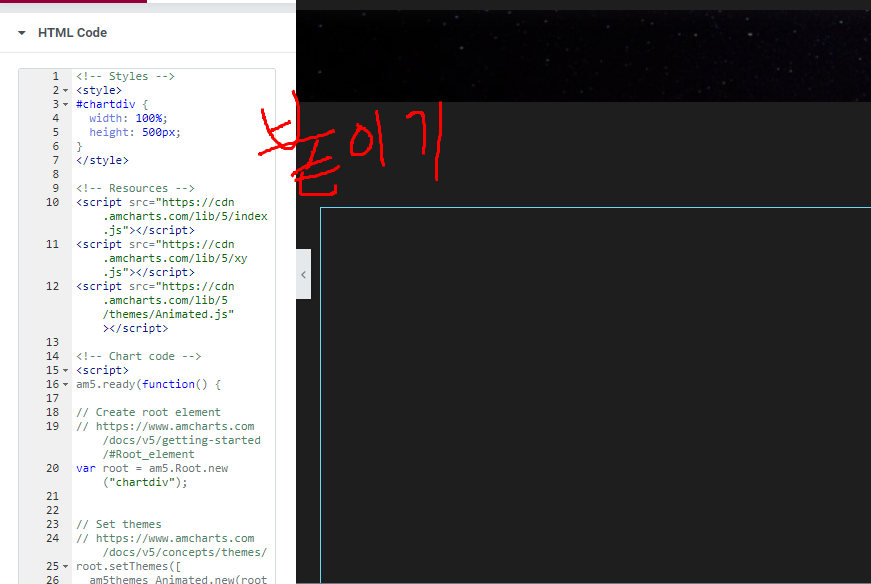Screen dimensions: 871x584
Task: Click inside the empty chart preview widget
Action: [595, 395]
